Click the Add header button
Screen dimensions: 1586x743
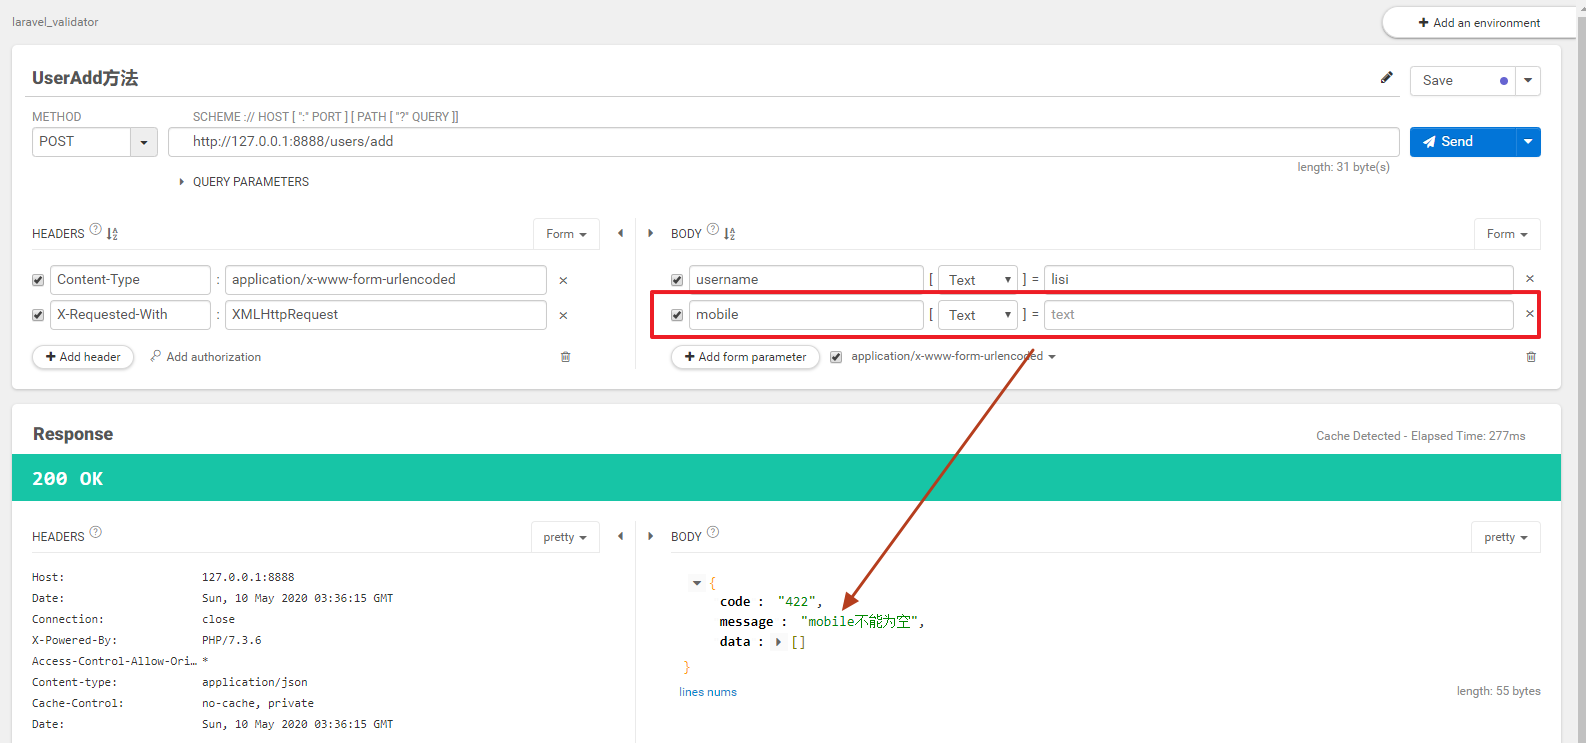click(x=83, y=357)
